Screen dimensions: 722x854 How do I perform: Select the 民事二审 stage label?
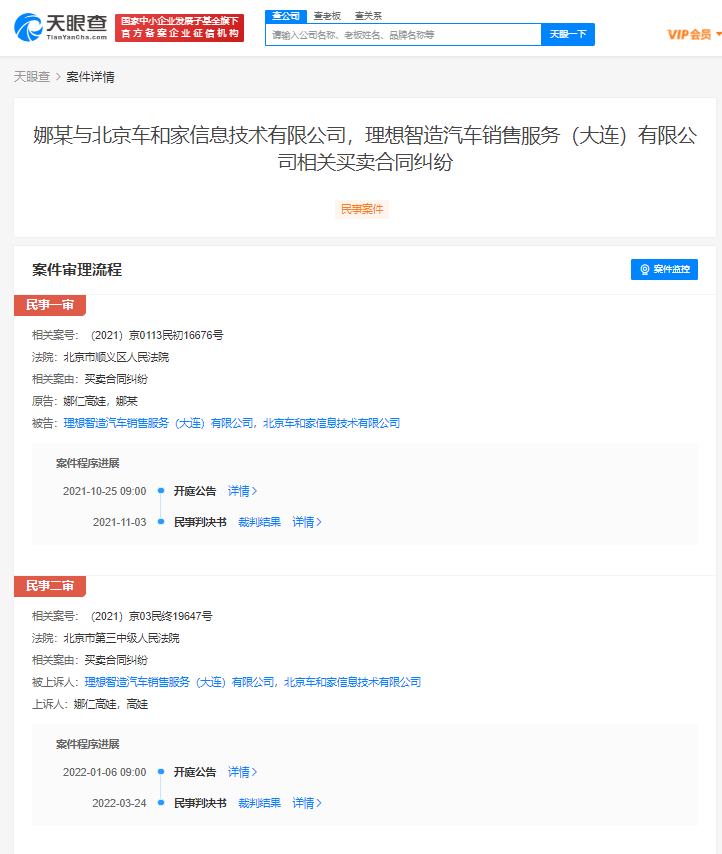pyautogui.click(x=50, y=586)
